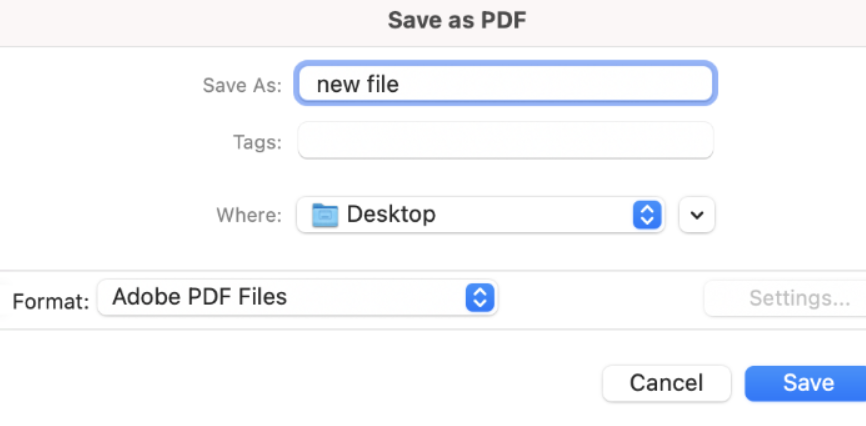Select the "Adobe PDF Files" format text
866x426 pixels.
click(x=199, y=297)
